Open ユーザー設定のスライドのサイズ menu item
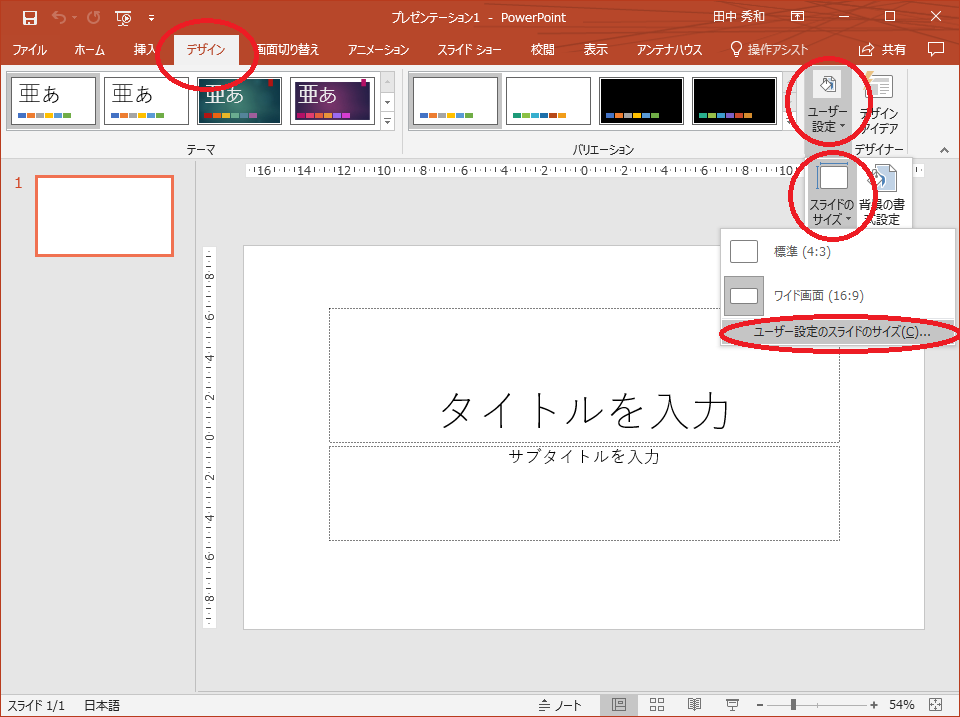Image resolution: width=960 pixels, height=717 pixels. point(841,332)
